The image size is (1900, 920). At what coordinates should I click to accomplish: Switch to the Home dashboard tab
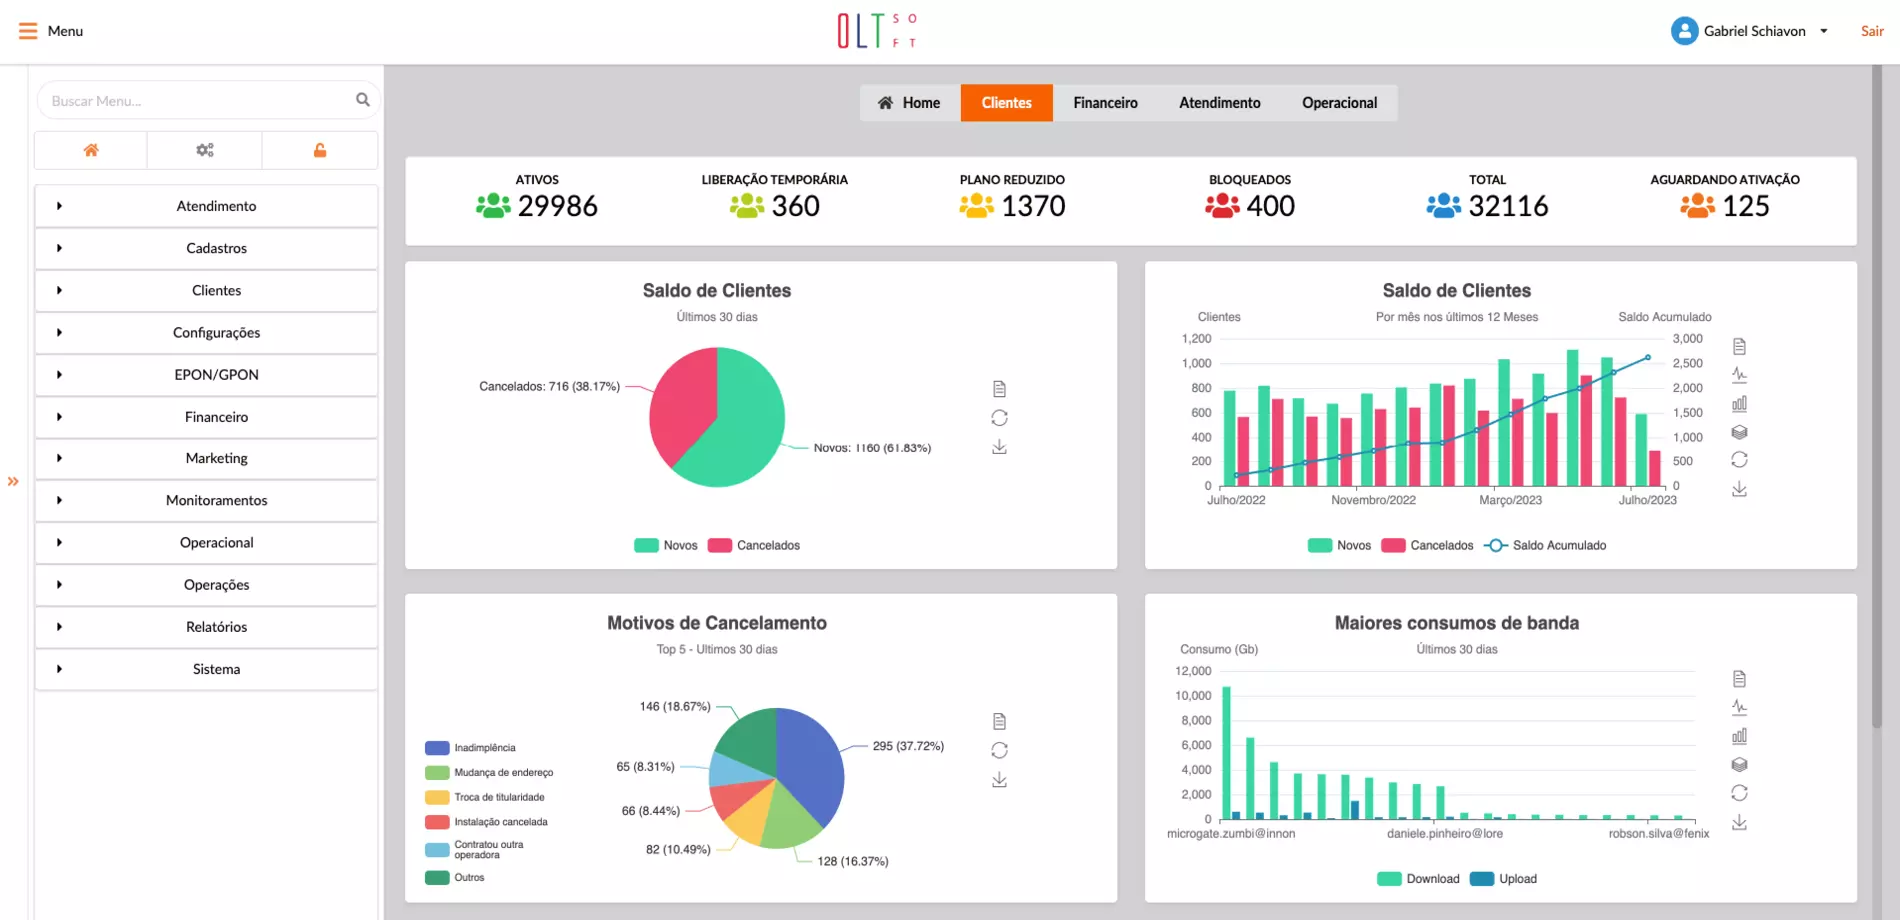[x=909, y=103]
